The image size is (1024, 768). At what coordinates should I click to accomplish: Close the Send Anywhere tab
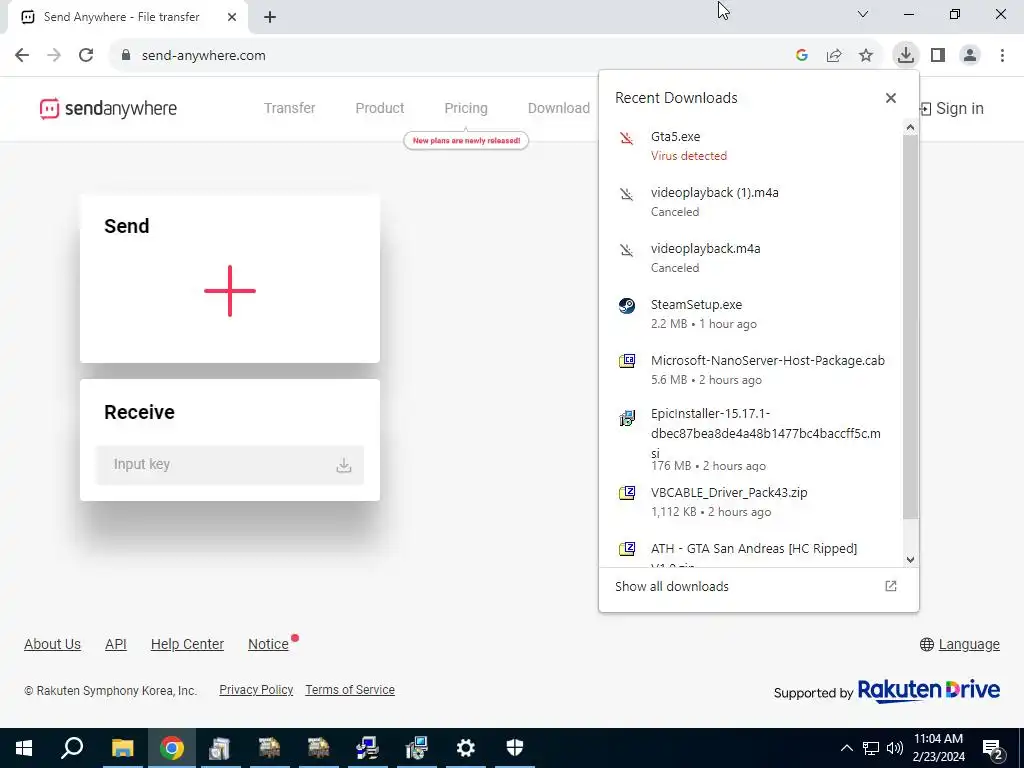tap(232, 18)
